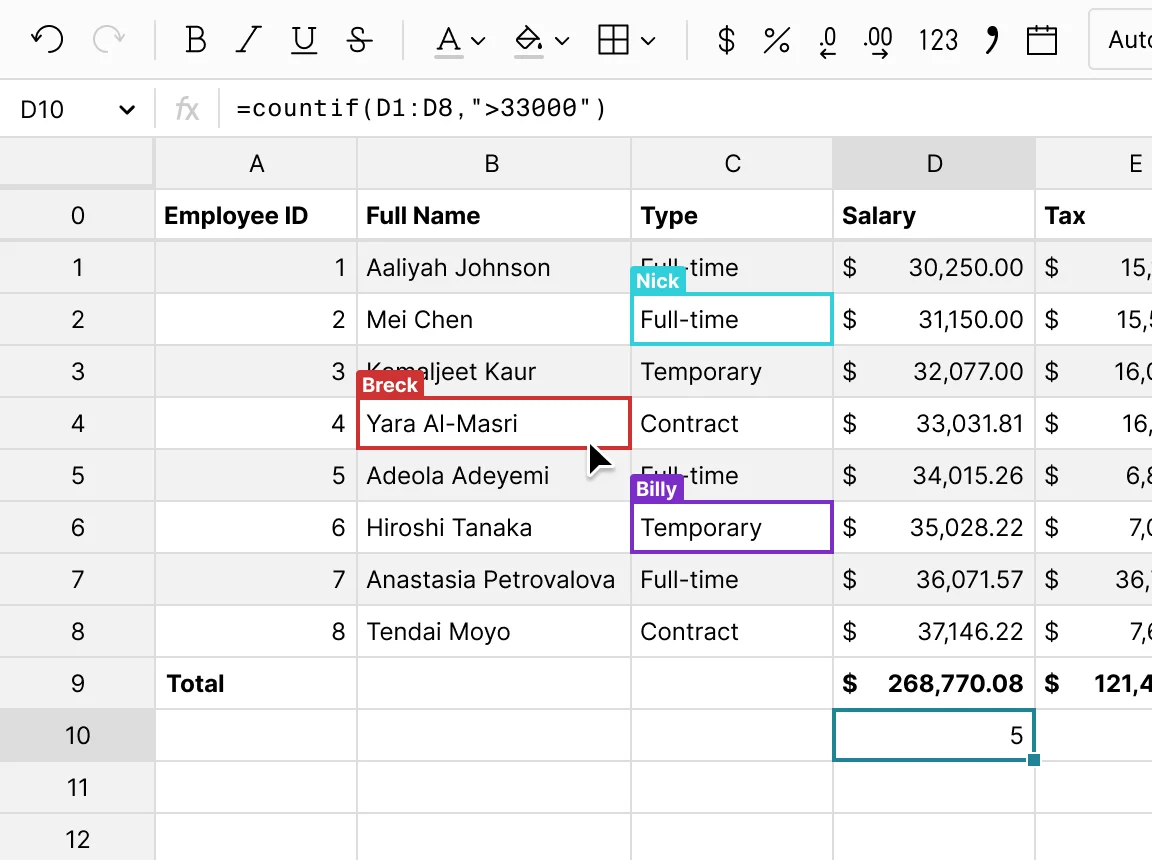Viewport: 1152px width, 860px height.
Task: Select row header 9
Action: (77, 683)
